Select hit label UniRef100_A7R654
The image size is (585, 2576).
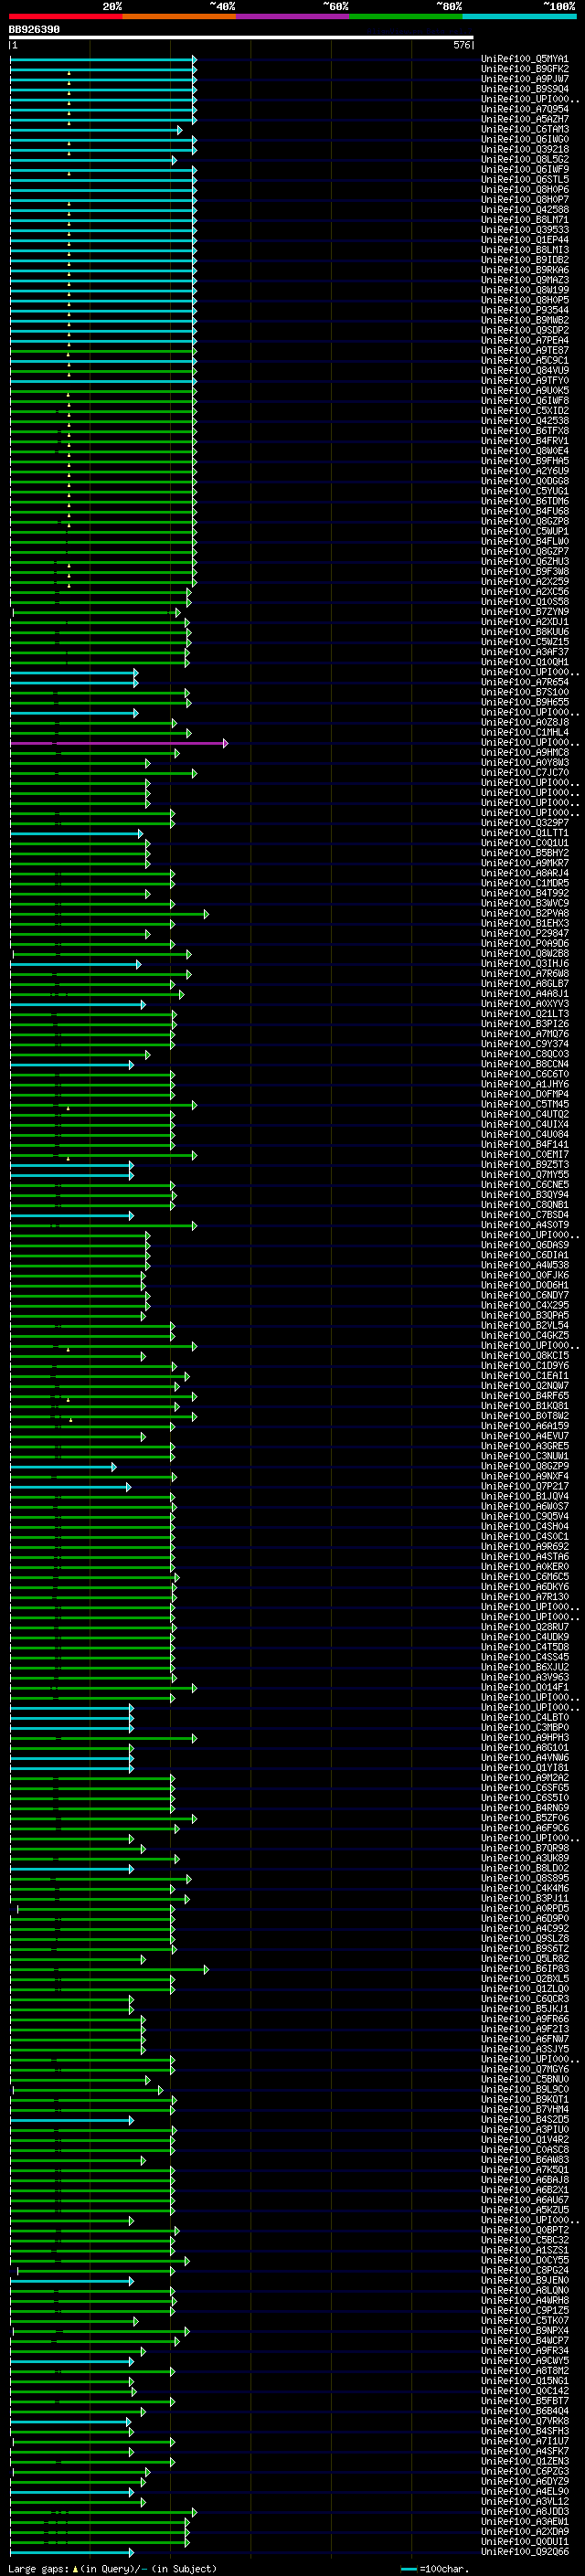tap(525, 682)
